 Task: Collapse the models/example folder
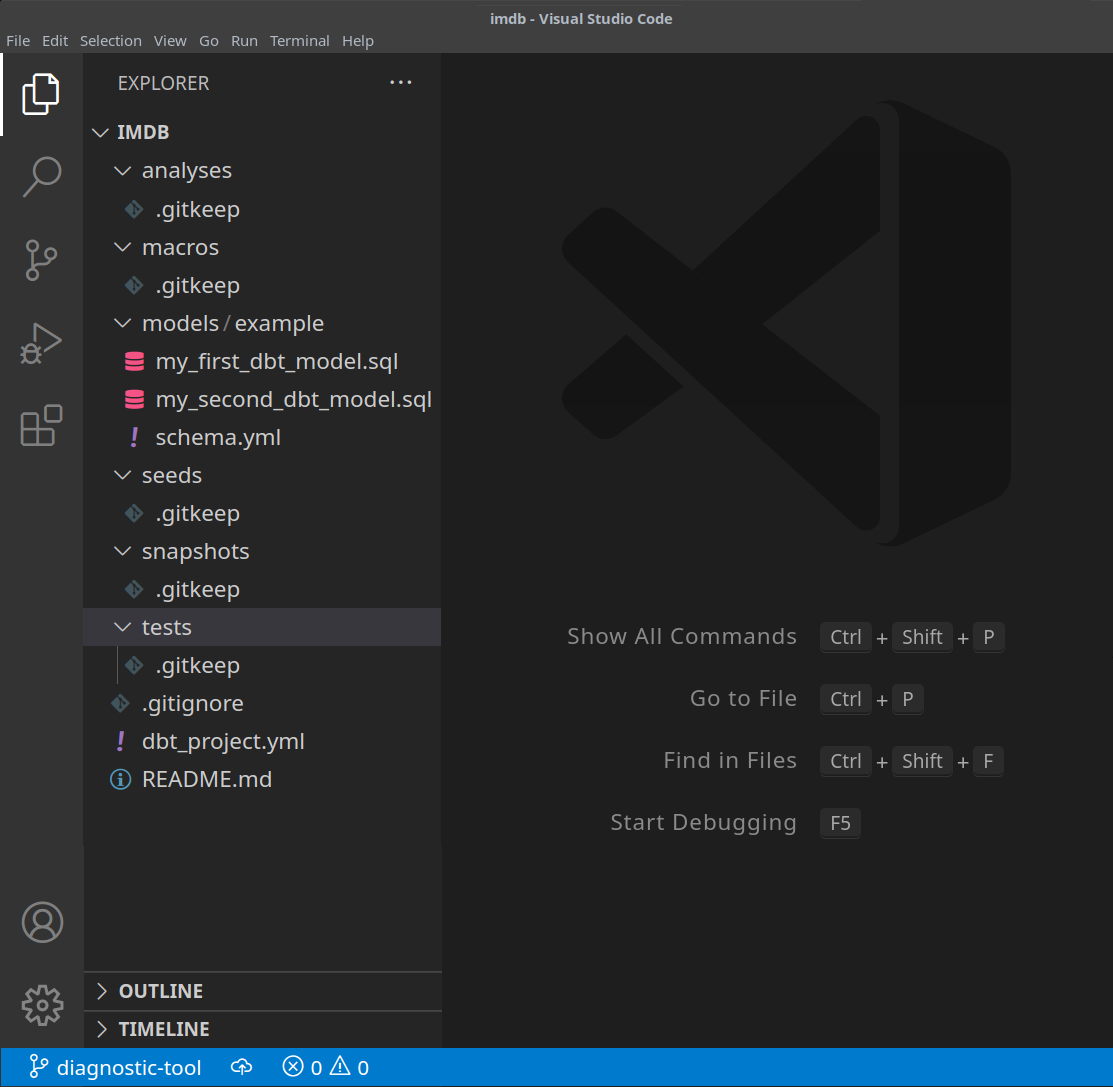pyautogui.click(x=232, y=323)
